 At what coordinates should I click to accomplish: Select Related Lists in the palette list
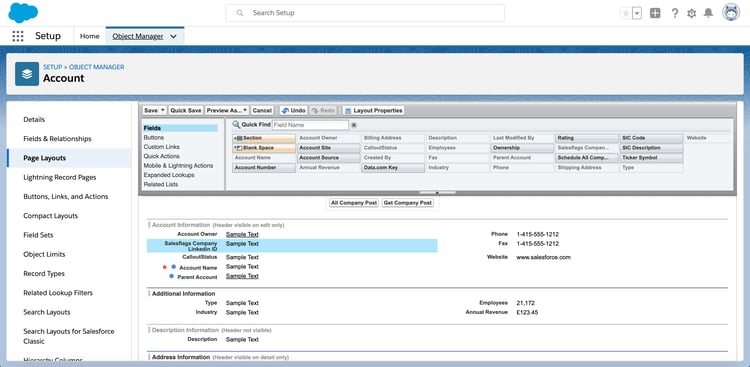(x=161, y=184)
